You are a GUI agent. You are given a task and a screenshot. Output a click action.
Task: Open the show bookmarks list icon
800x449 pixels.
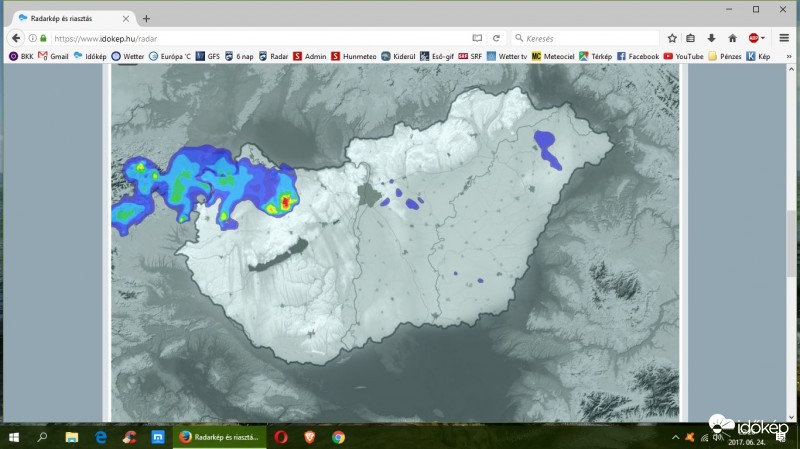point(691,38)
